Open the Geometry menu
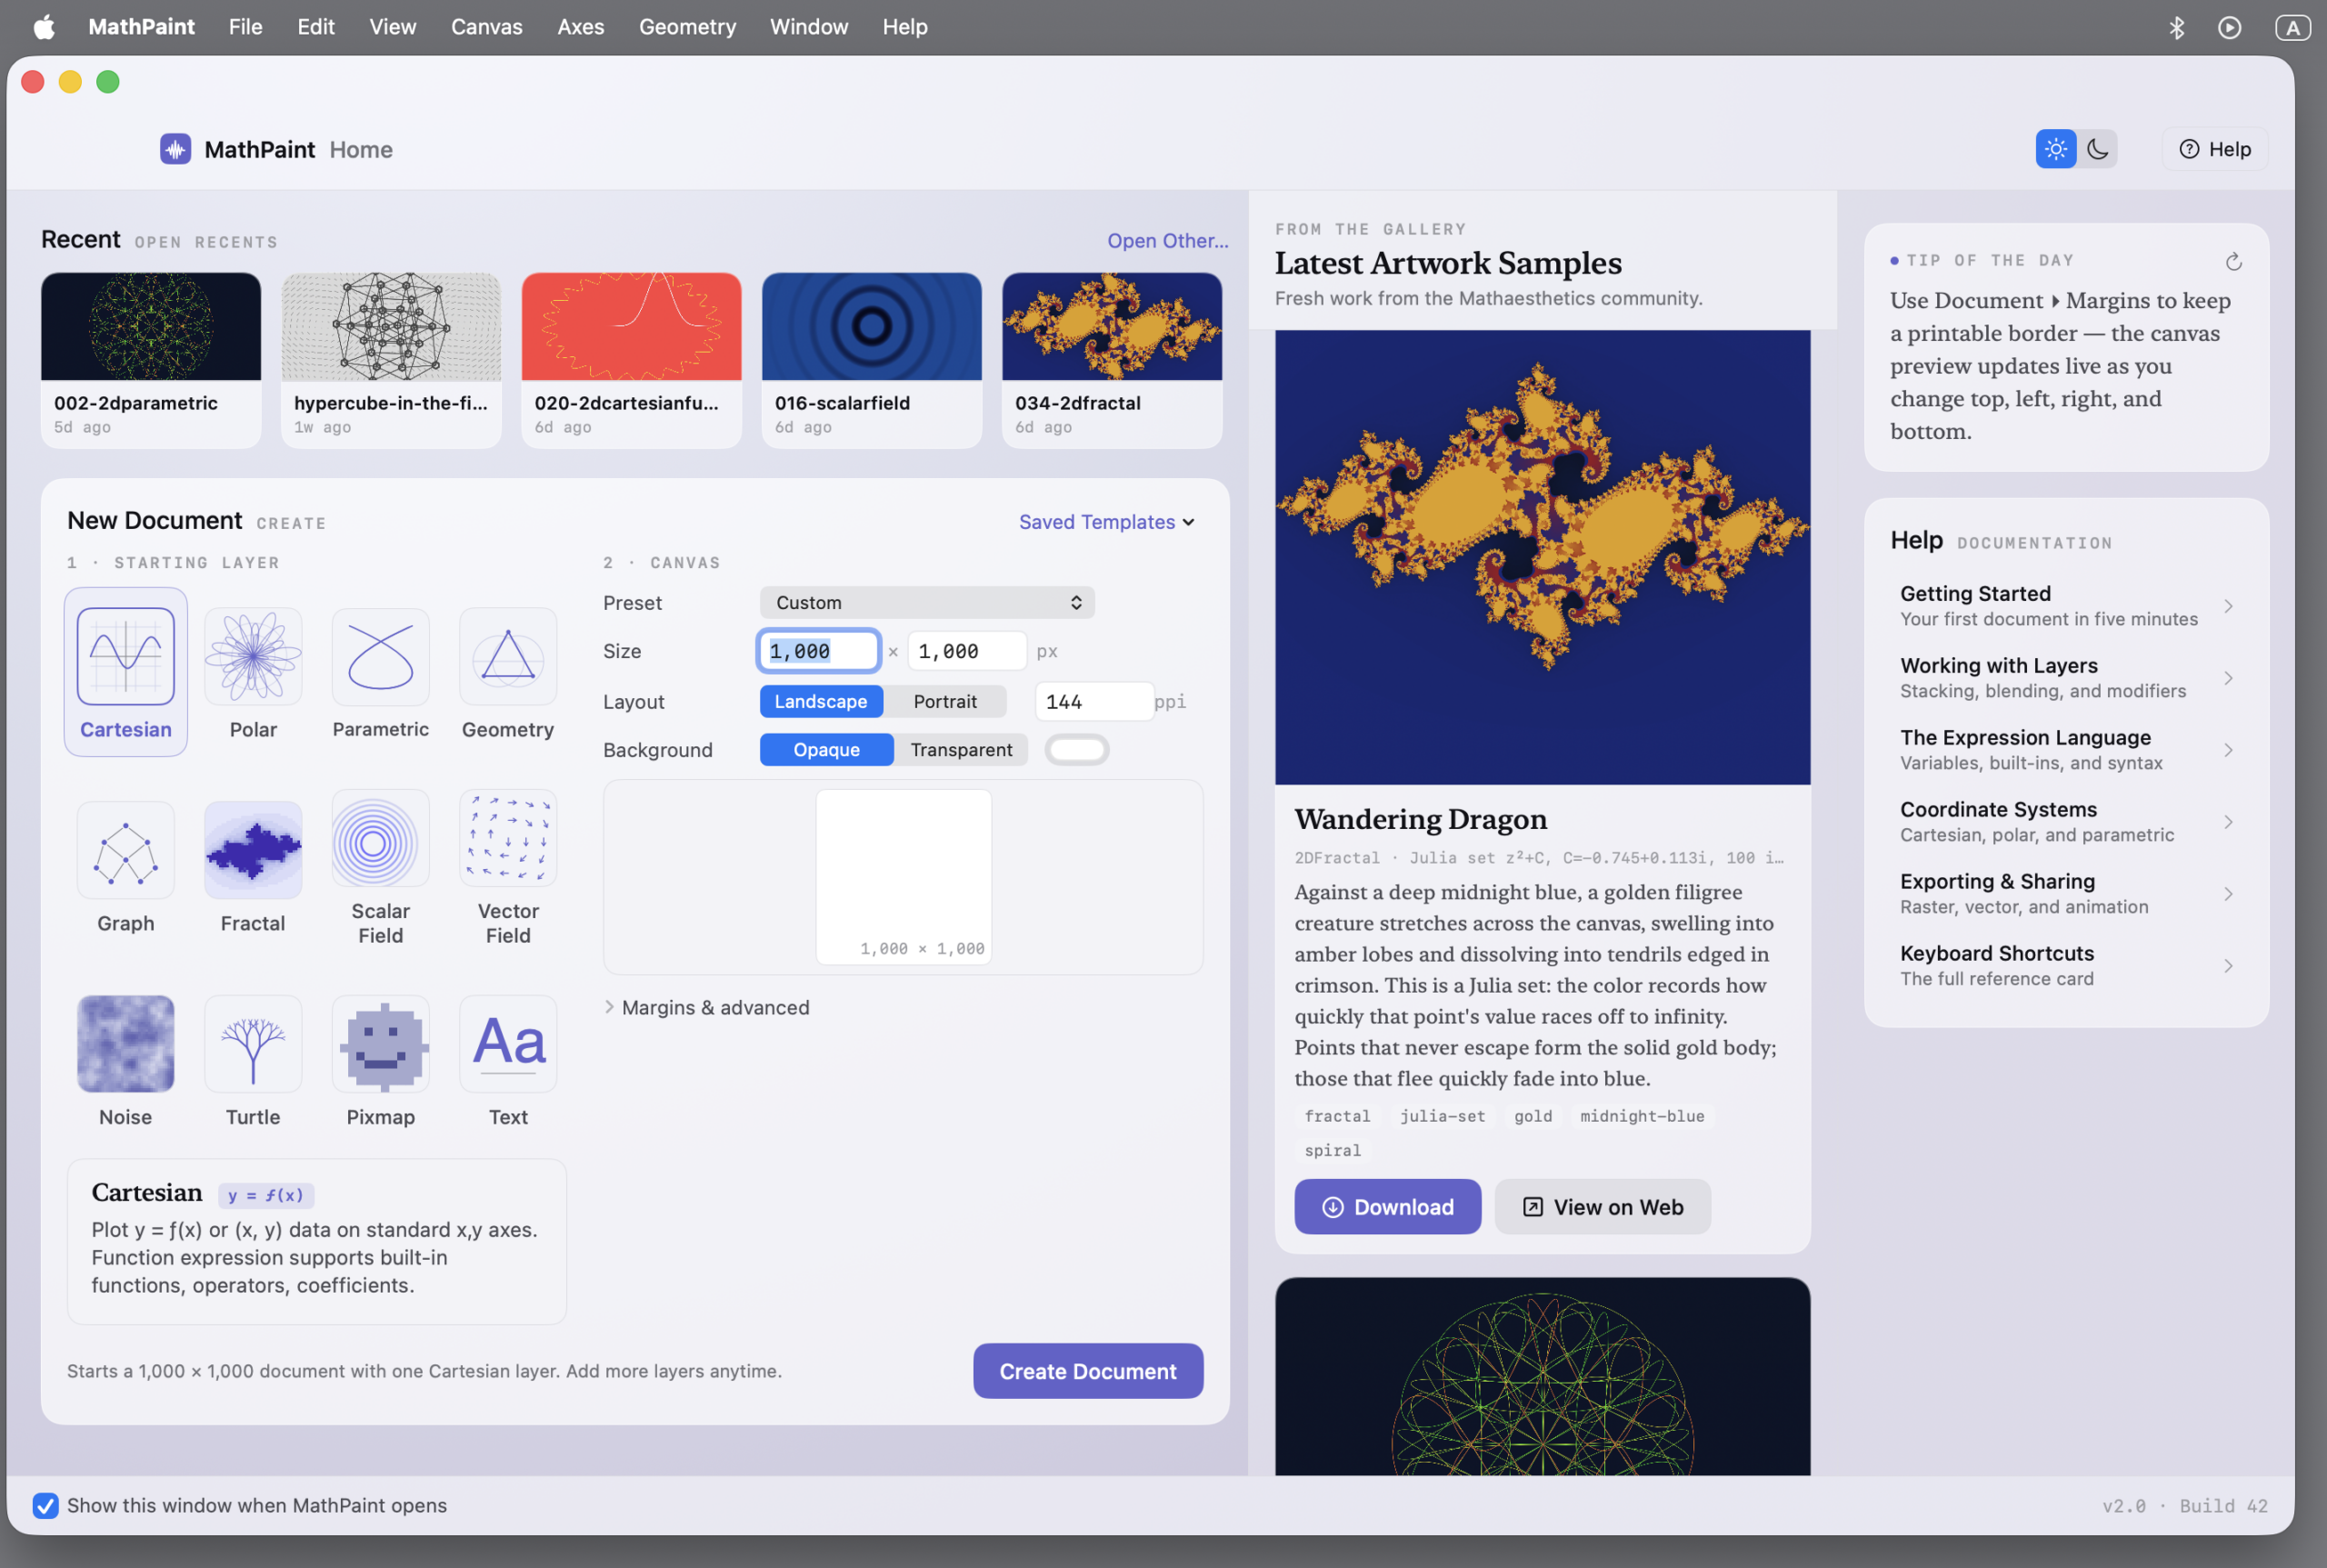 687,27
